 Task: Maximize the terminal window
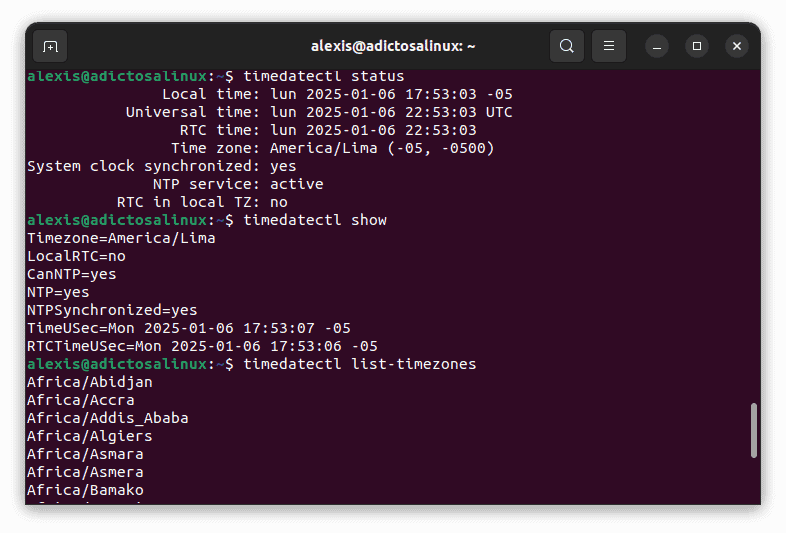coord(697,46)
